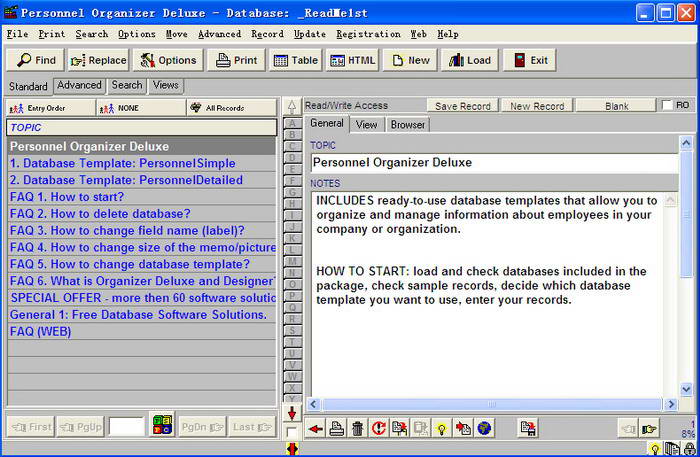Click the colored grid icon in navigation bar

coord(162,424)
